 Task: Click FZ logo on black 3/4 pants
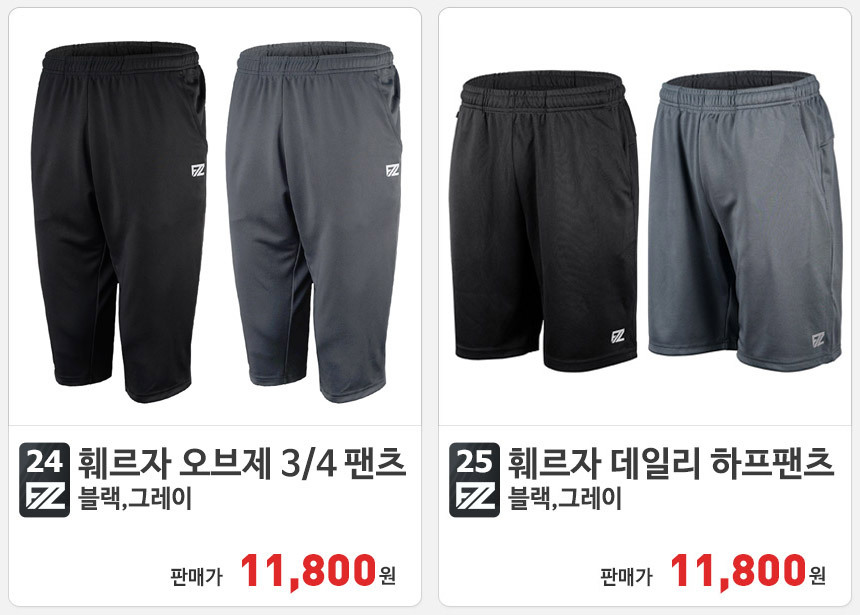198,170
